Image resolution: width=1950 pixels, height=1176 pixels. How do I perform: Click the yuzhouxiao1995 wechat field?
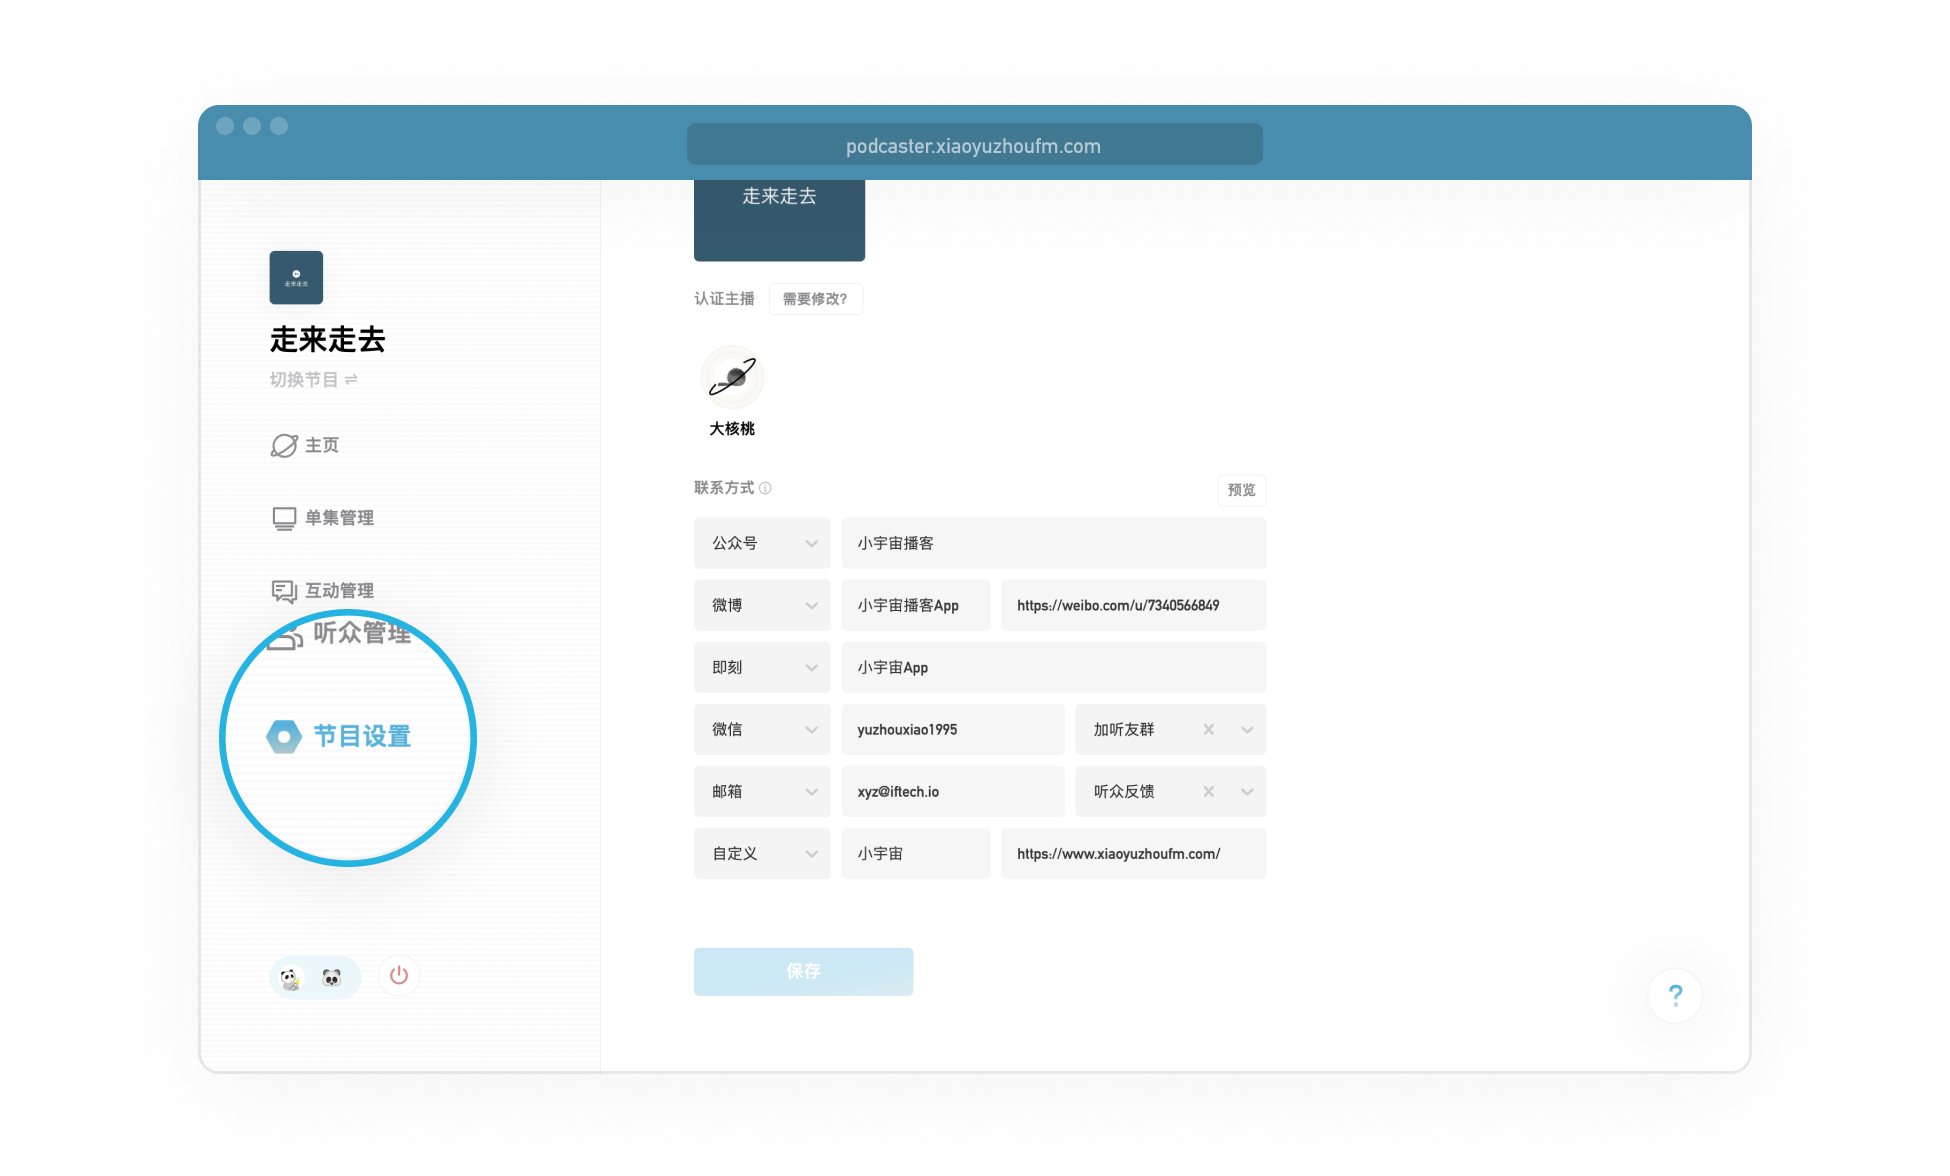click(x=953, y=729)
